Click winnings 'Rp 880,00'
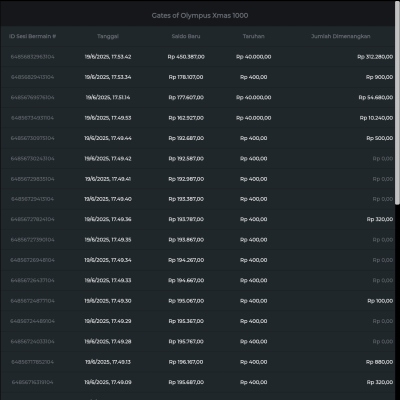The width and height of the screenshot is (400, 400). pos(379,362)
